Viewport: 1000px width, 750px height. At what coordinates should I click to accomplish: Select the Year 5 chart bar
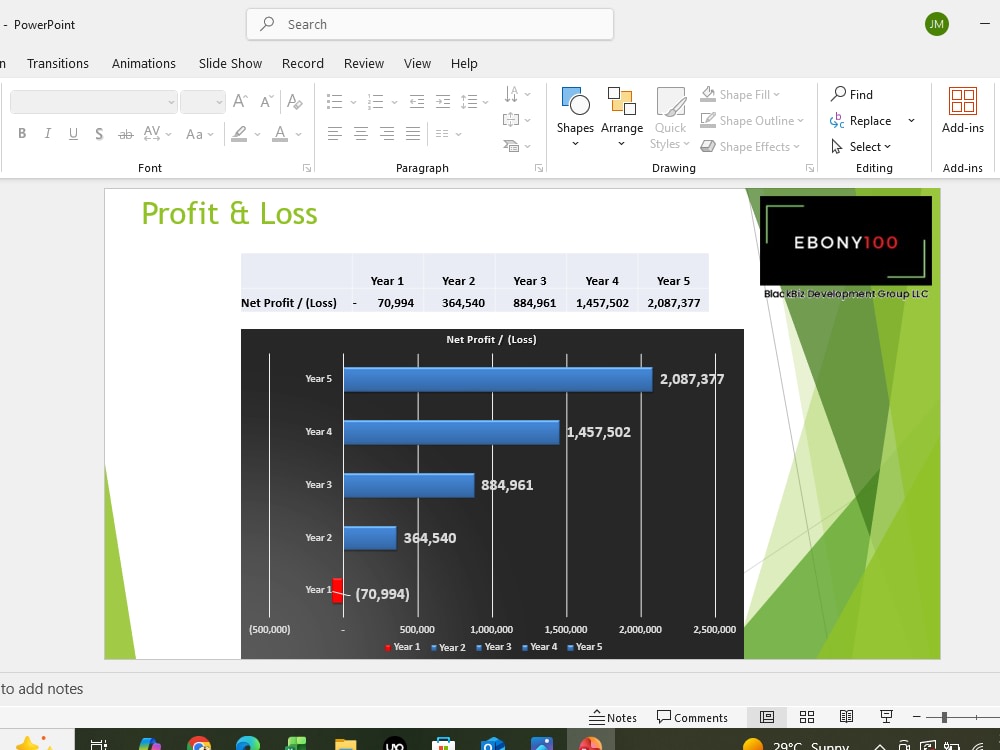[498, 379]
